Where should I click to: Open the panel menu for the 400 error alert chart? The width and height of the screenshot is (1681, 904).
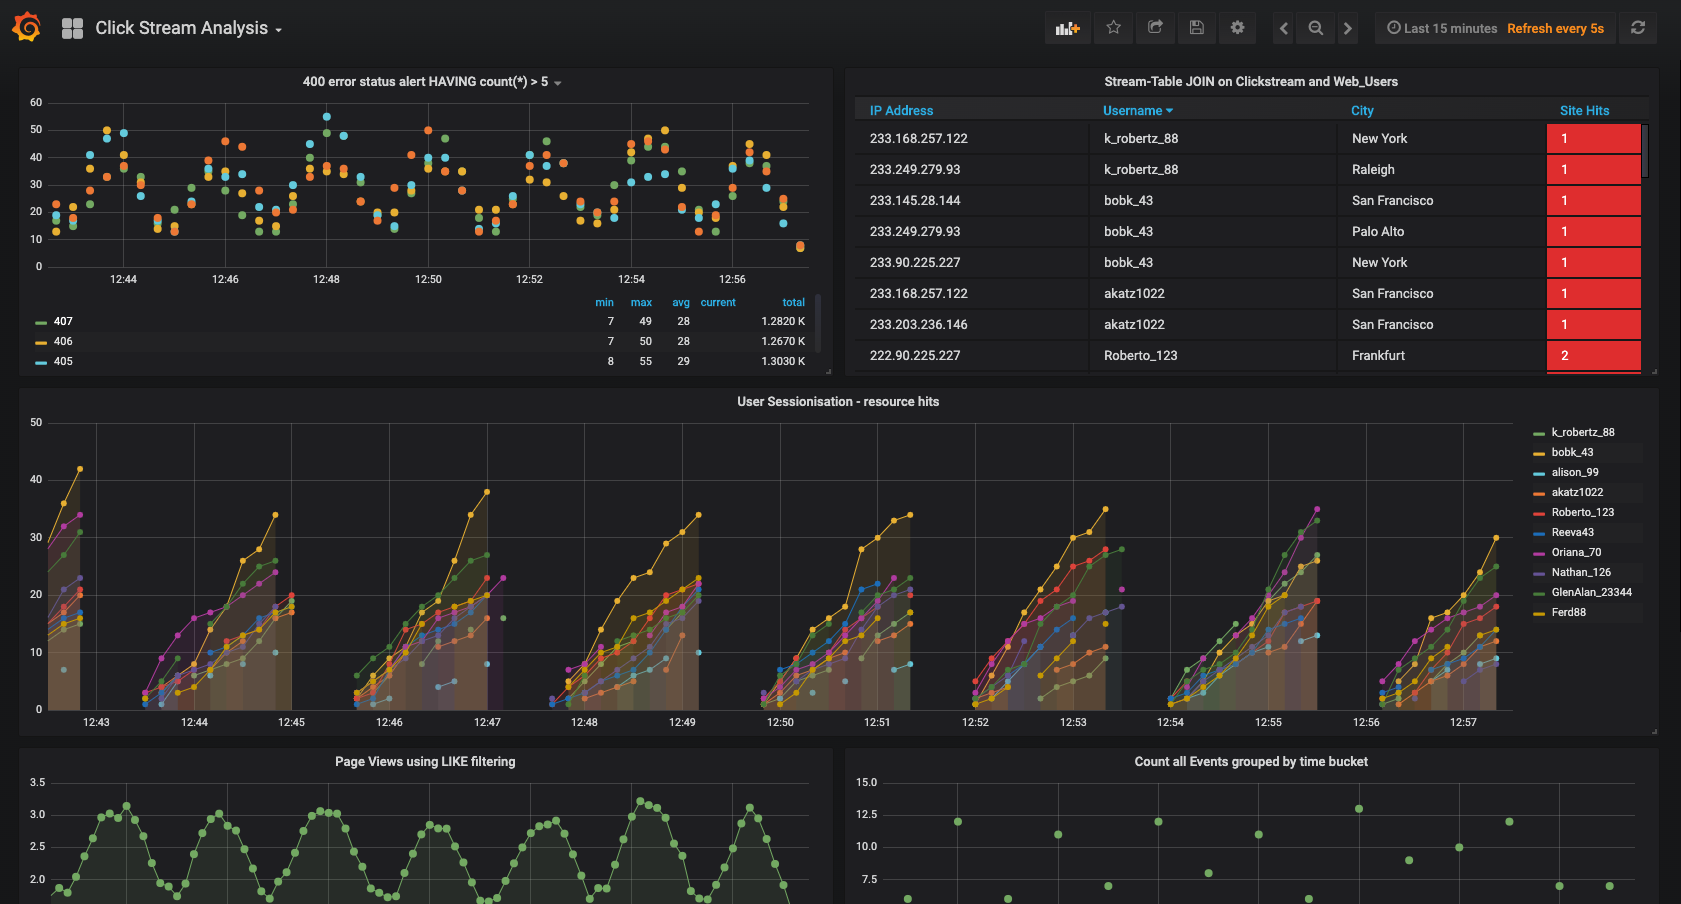pyautogui.click(x=557, y=83)
